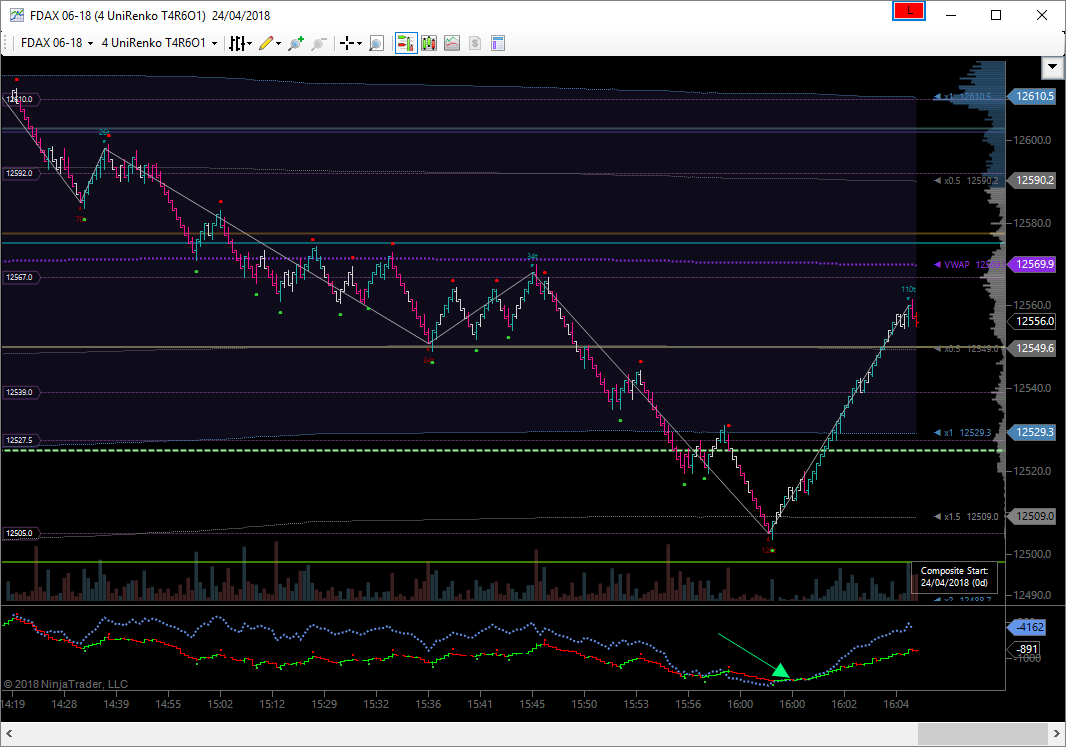This screenshot has width=1066, height=747.
Task: Toggle the zoom frame magnifier tool
Action: [376, 44]
